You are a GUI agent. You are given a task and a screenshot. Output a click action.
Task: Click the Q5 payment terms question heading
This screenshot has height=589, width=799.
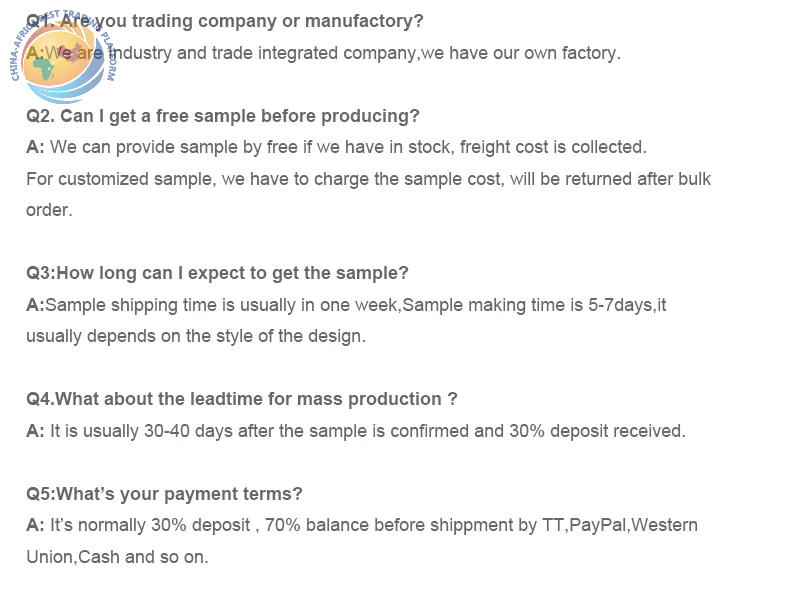coord(165,494)
